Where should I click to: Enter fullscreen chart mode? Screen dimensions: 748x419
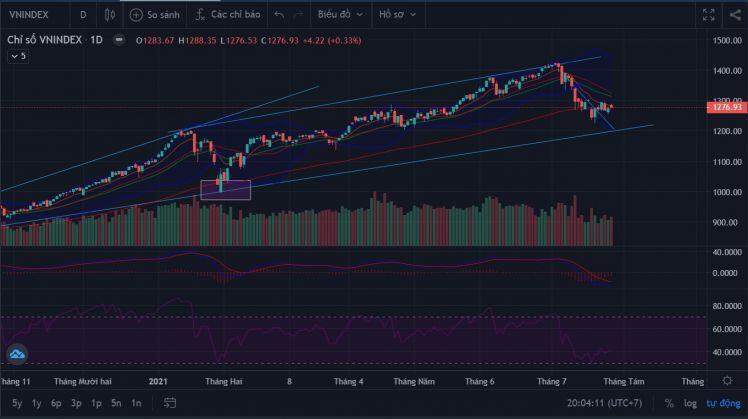pyautogui.click(x=708, y=15)
